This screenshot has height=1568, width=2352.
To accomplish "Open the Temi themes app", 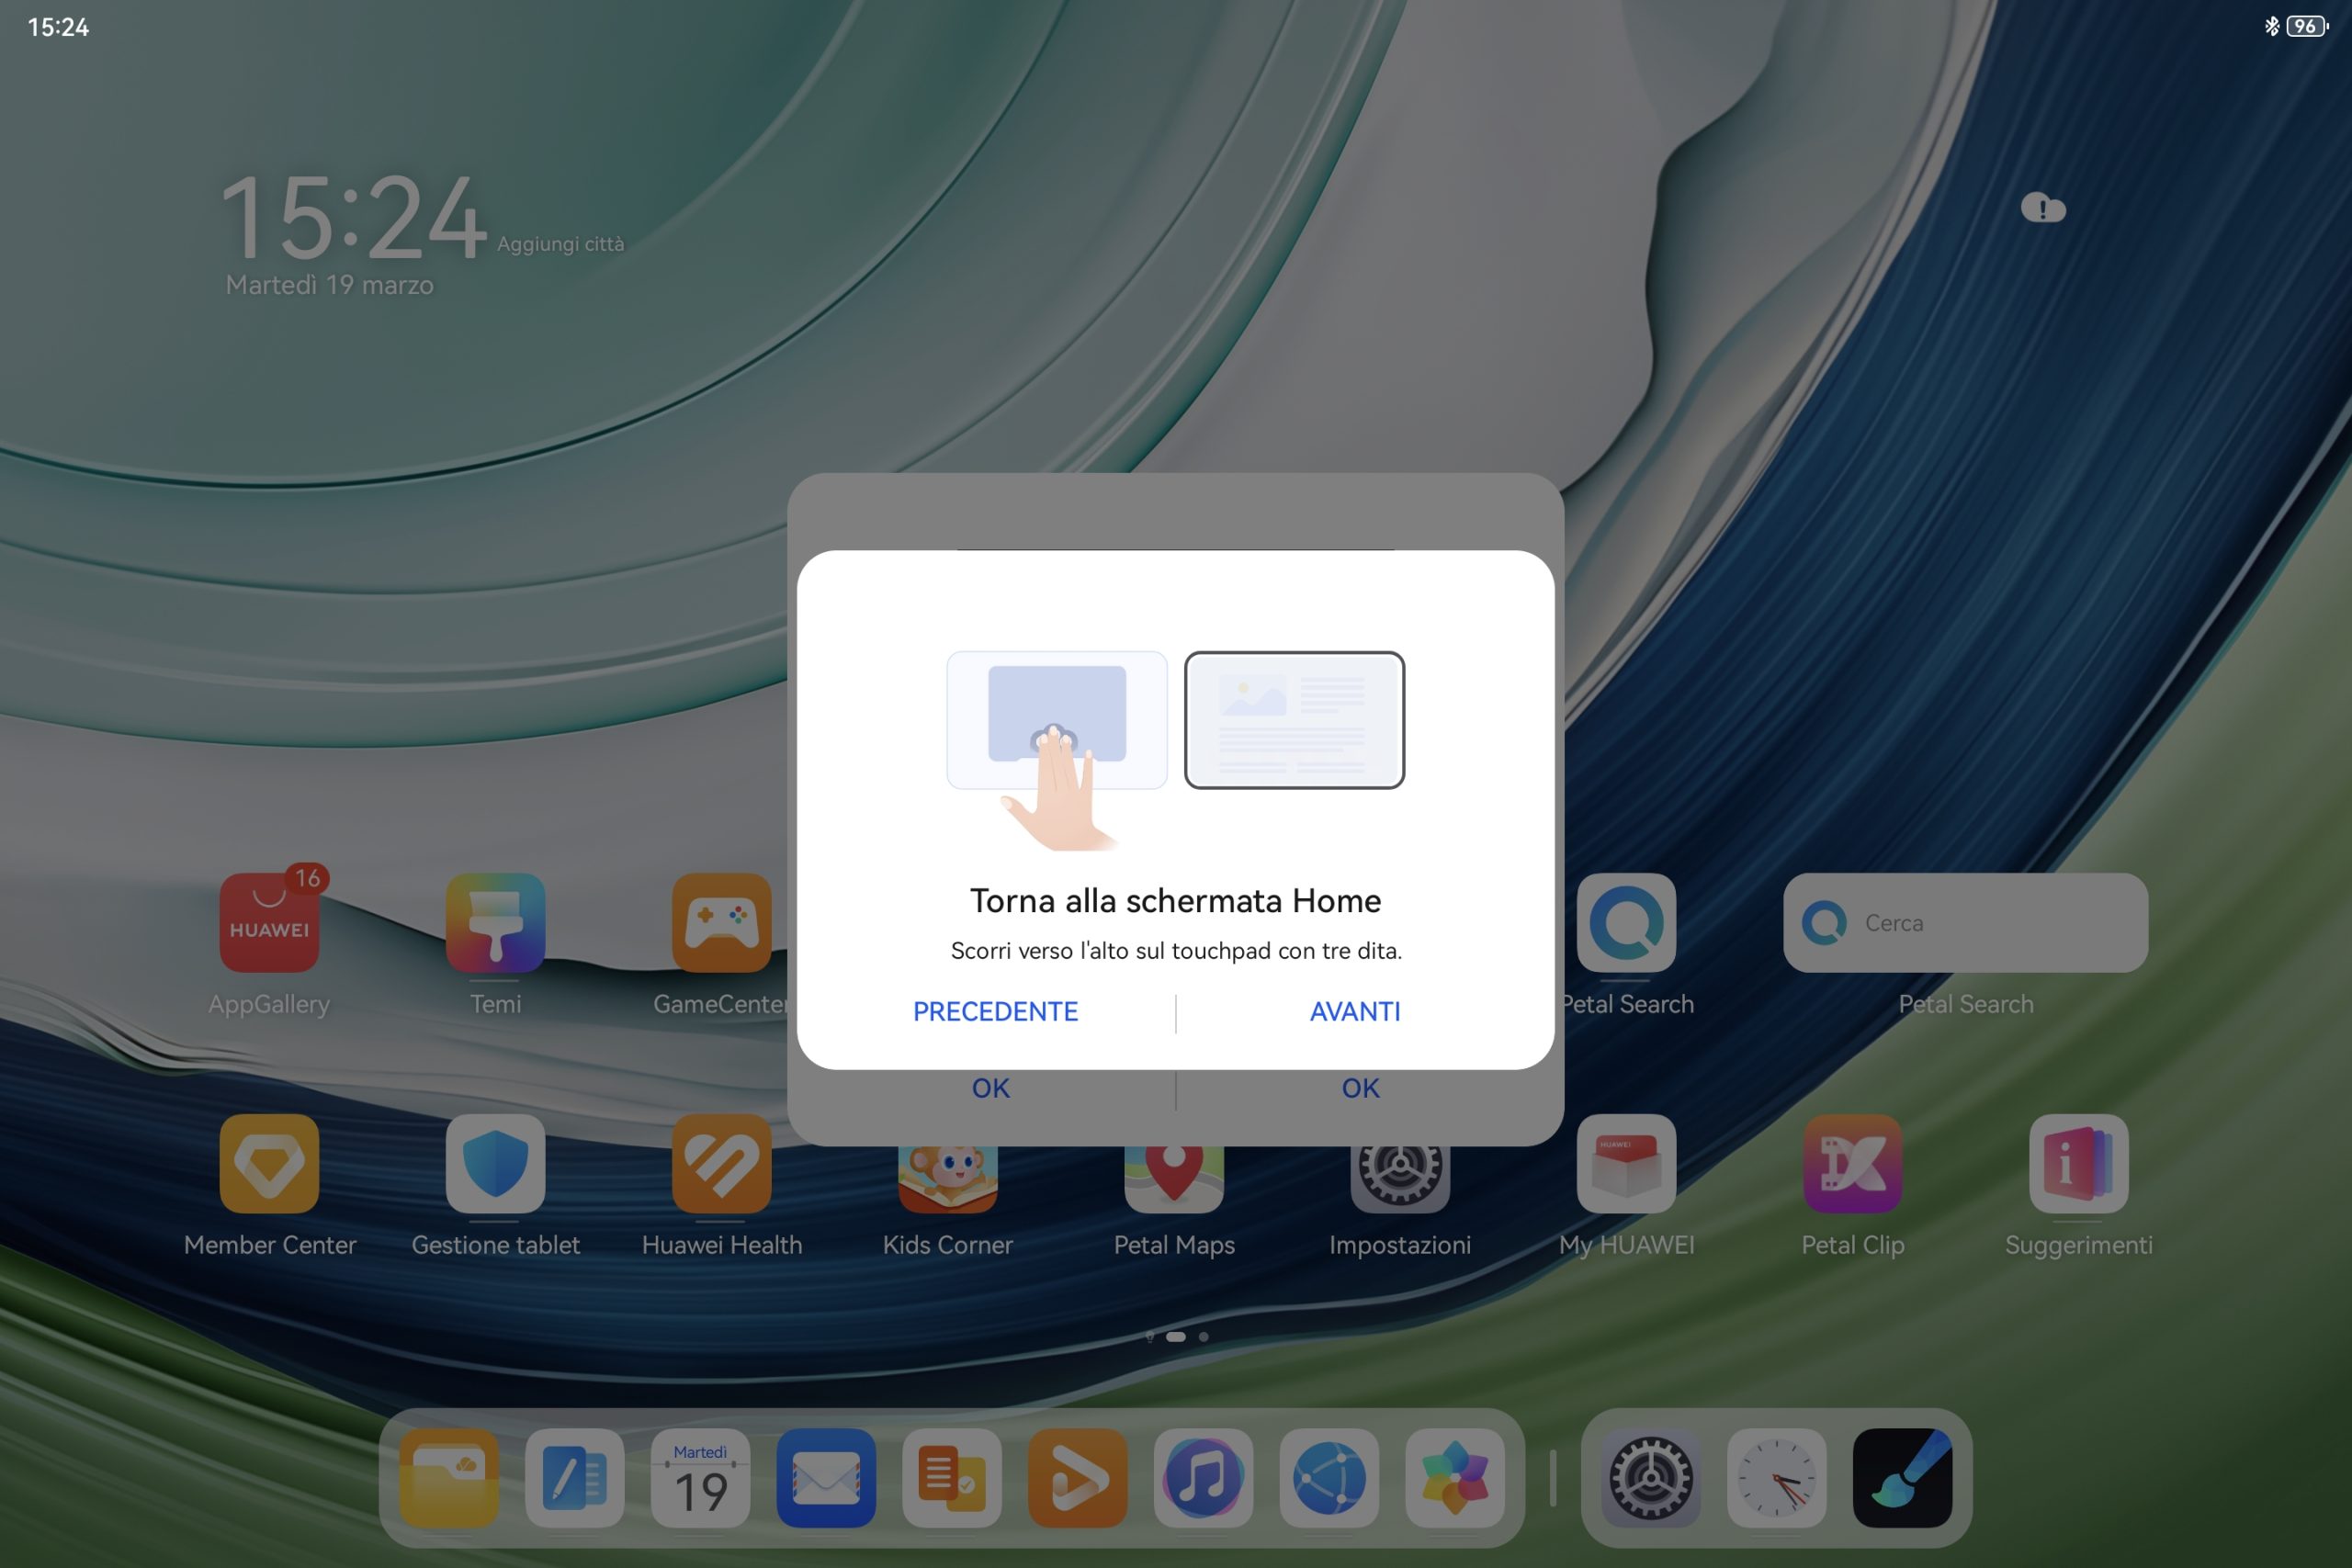I will pos(496,923).
